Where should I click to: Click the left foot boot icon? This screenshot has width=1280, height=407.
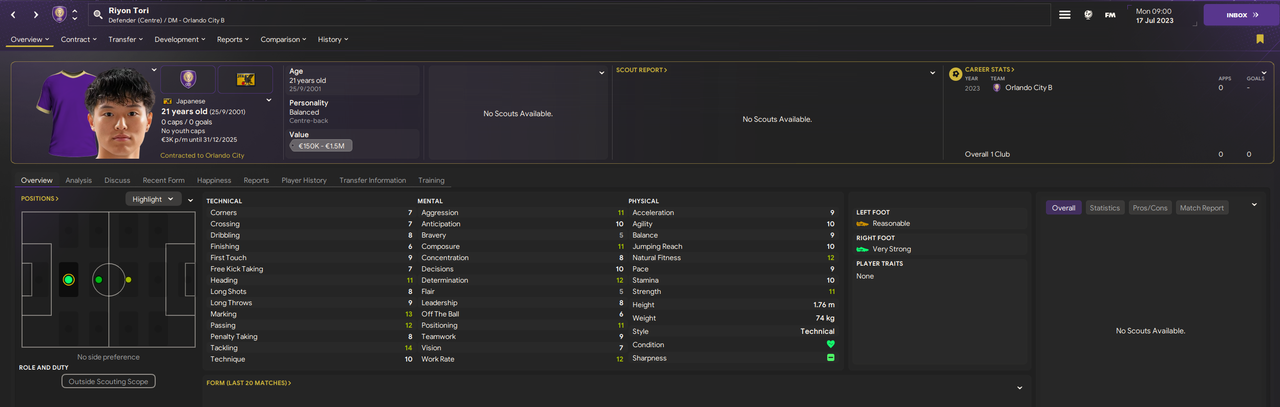tap(863, 224)
